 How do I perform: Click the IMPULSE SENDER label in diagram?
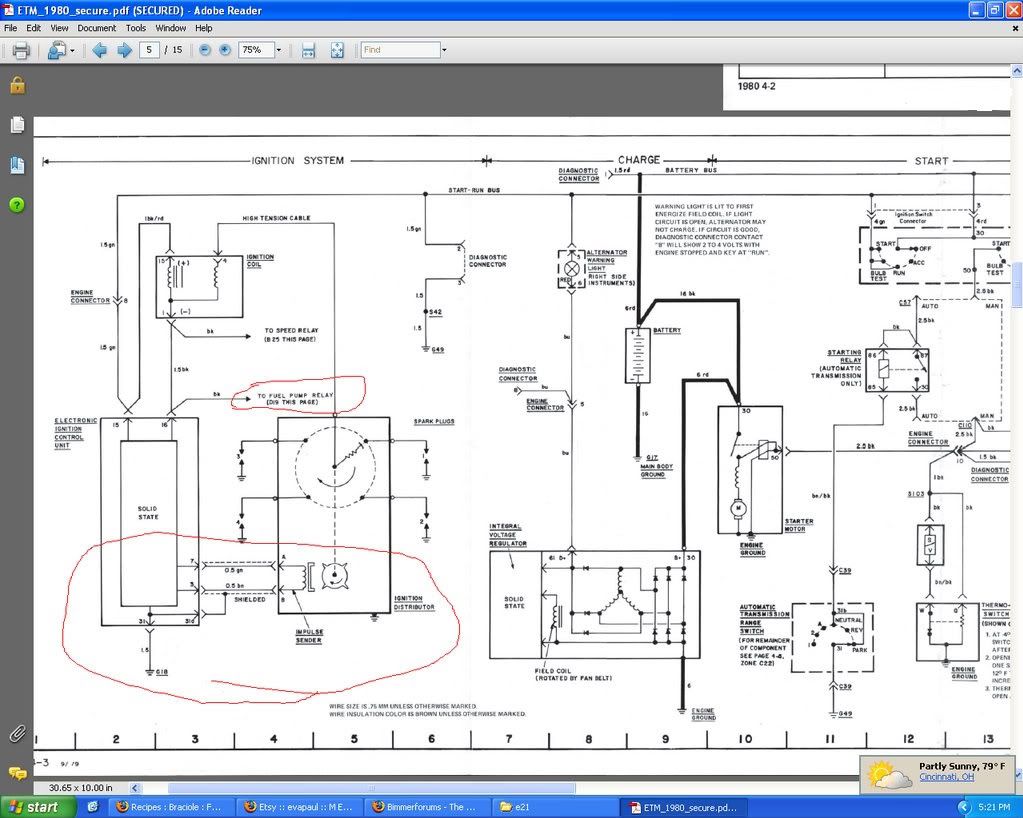[x=309, y=636]
